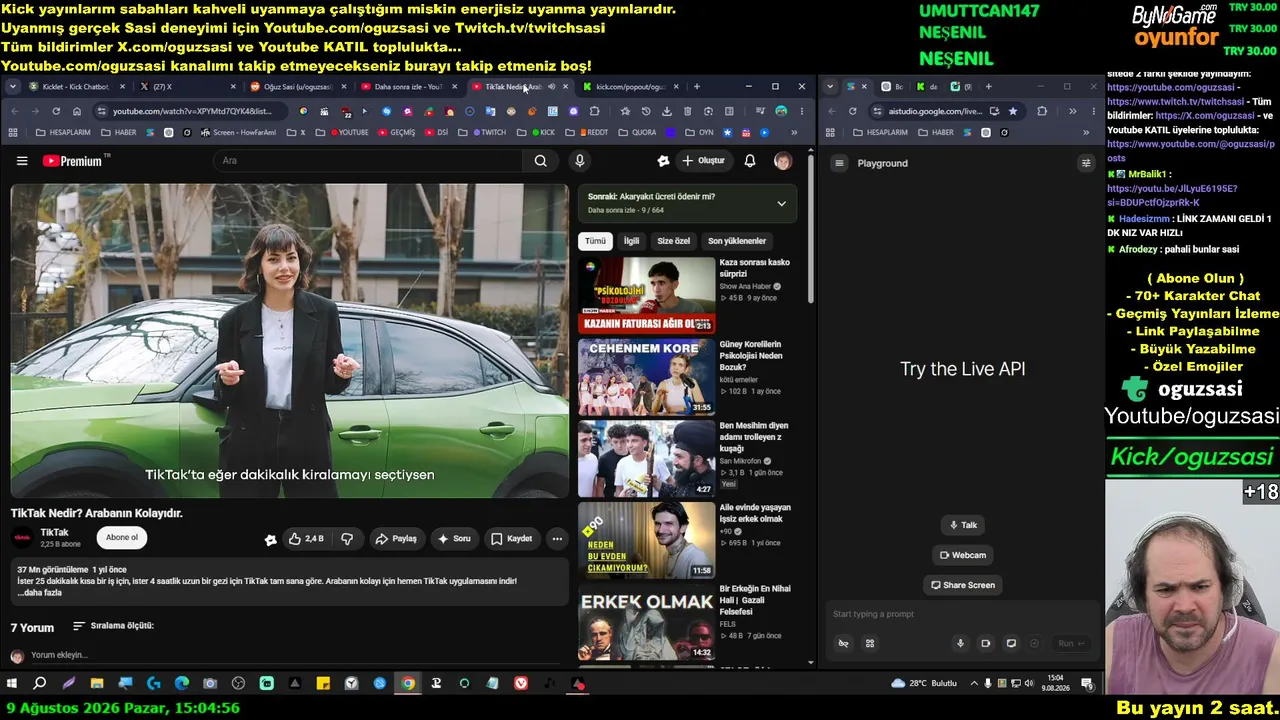Open Windows Start menu
Screen dimensions: 1280x720
12,684
